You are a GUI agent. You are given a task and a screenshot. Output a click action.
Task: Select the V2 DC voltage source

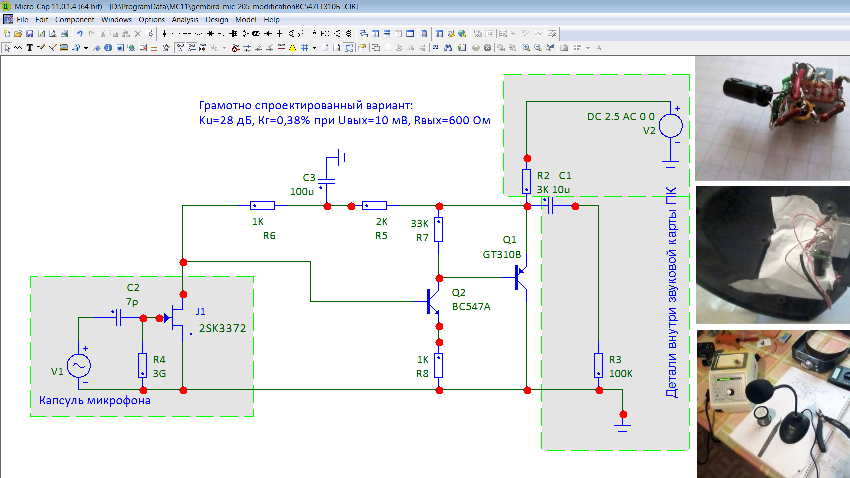pos(671,125)
